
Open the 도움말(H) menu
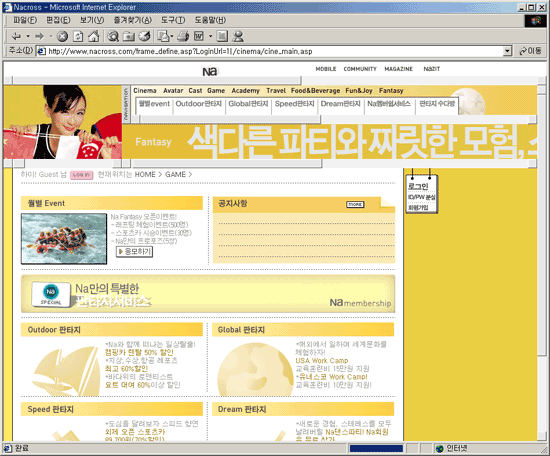point(210,20)
